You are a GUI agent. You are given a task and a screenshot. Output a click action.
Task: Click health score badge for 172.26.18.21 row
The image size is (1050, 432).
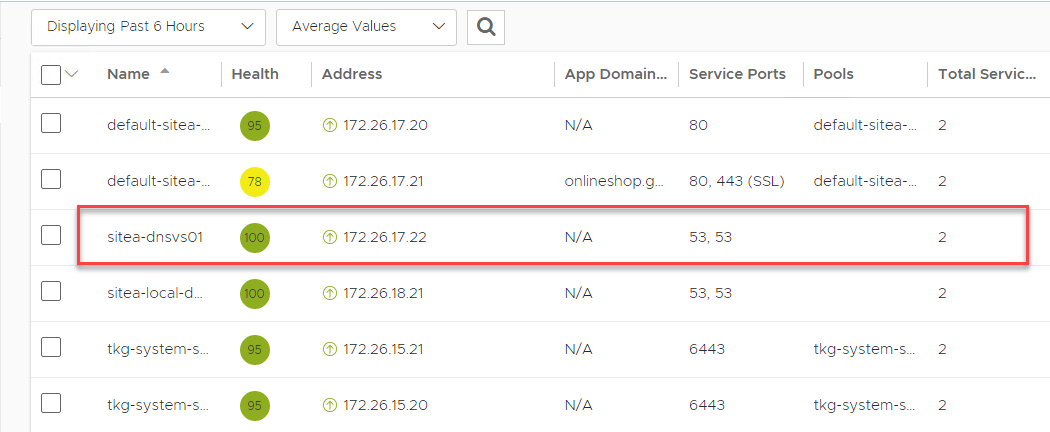[255, 294]
